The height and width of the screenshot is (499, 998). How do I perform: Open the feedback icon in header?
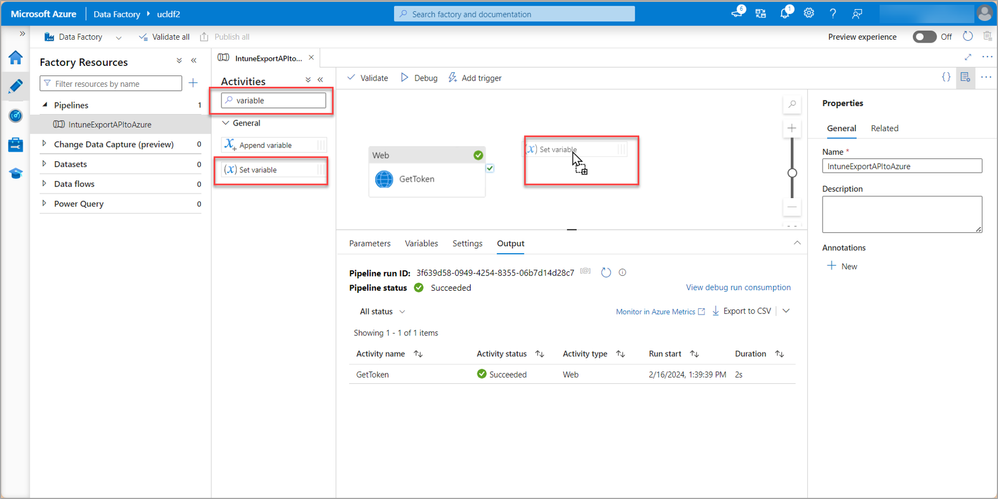(x=857, y=13)
